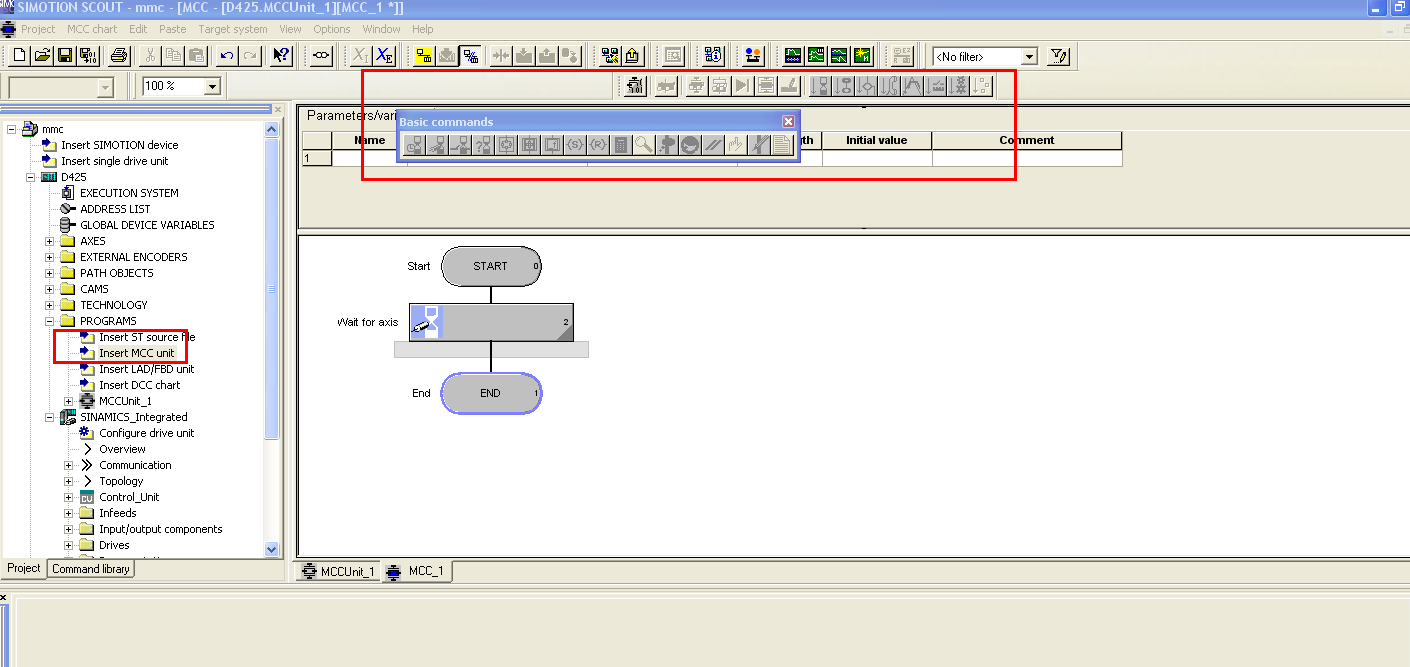Image resolution: width=1410 pixels, height=667 pixels.
Task: Open the device diagnostics info icon
Action: click(x=713, y=56)
